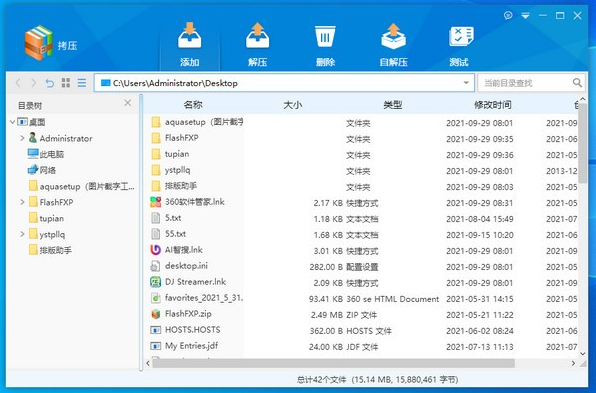Sort by 名称 column header
This screenshot has width=596, height=393.
(x=193, y=105)
